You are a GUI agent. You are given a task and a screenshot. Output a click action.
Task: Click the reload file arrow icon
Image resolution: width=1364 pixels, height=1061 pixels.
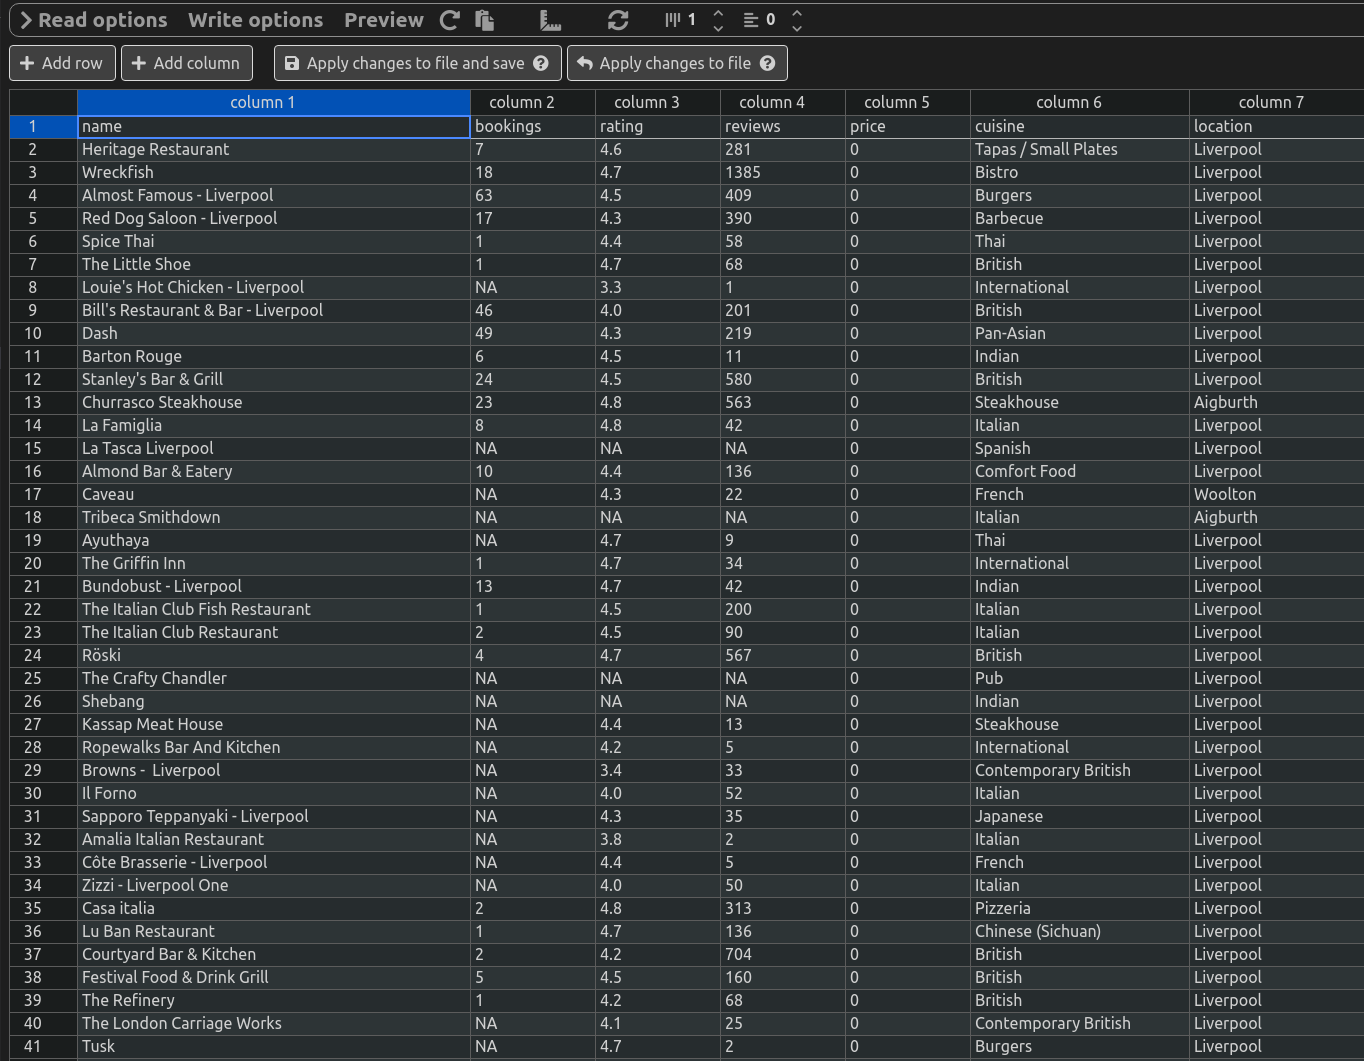450,20
